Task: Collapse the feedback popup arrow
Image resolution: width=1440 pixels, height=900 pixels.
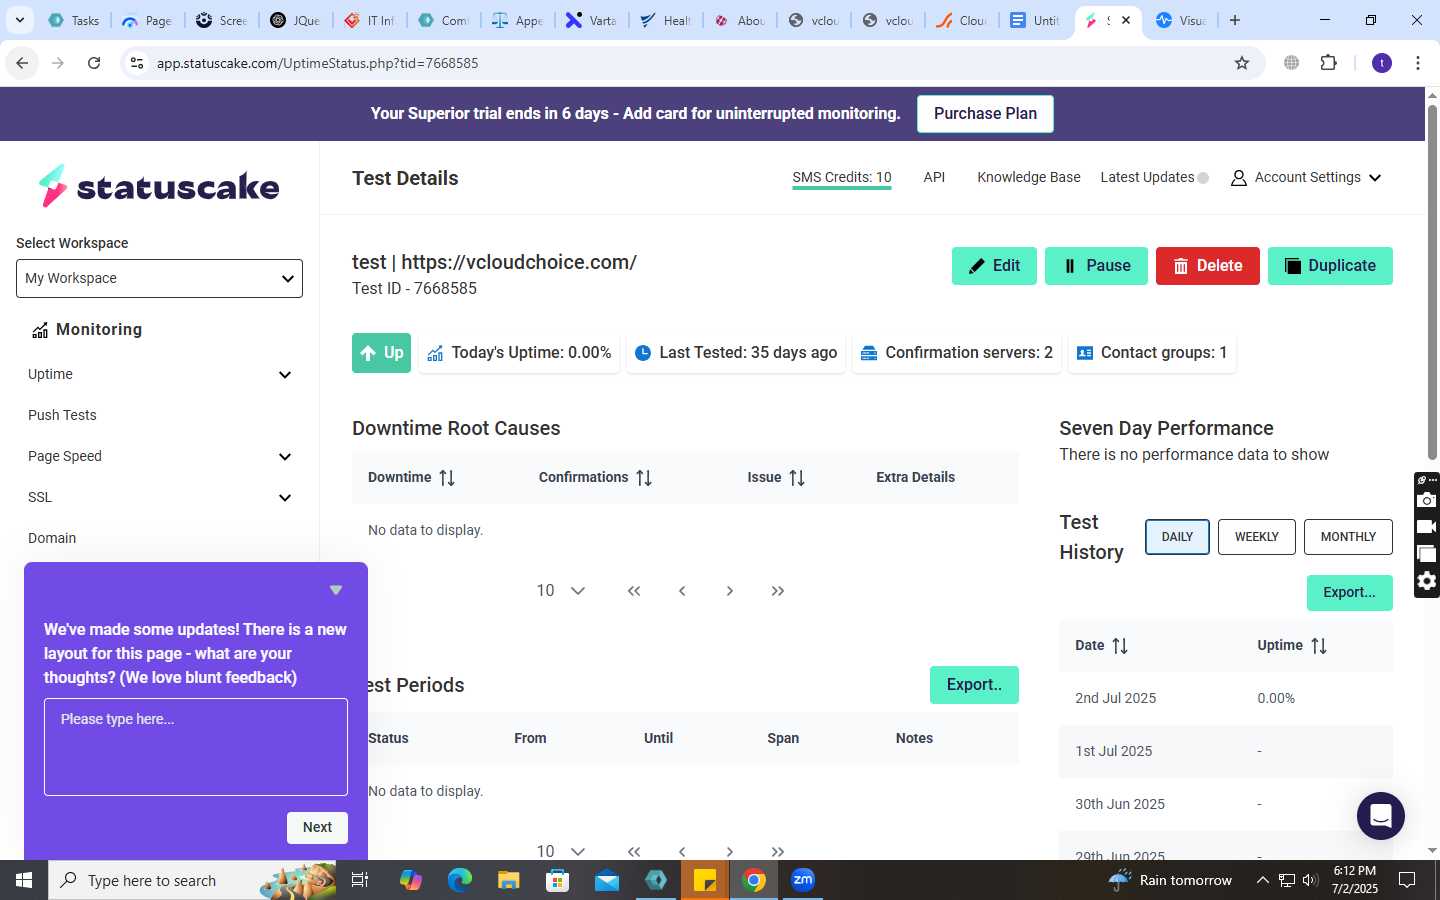Action: click(x=336, y=590)
